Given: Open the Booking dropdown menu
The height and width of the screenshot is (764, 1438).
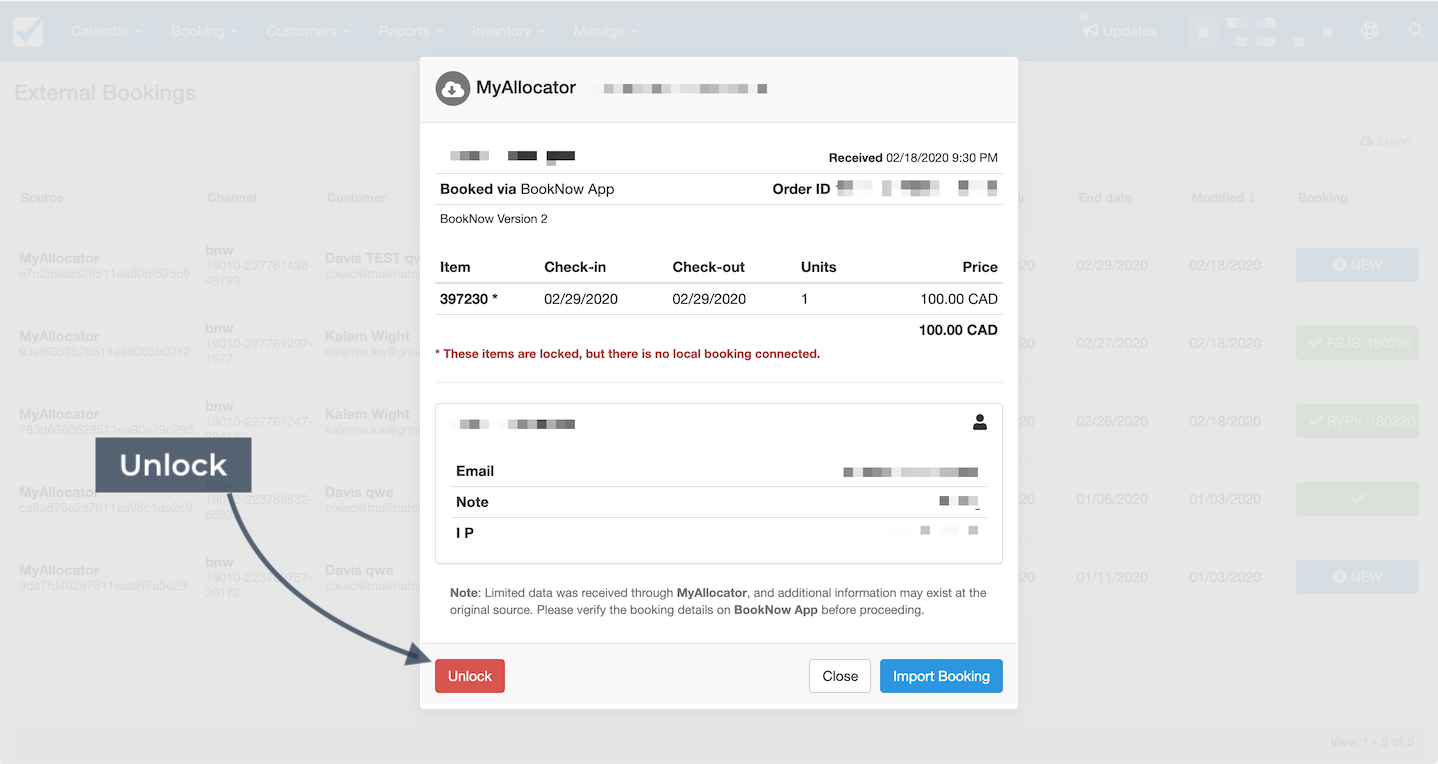Looking at the screenshot, I should pyautogui.click(x=204, y=31).
